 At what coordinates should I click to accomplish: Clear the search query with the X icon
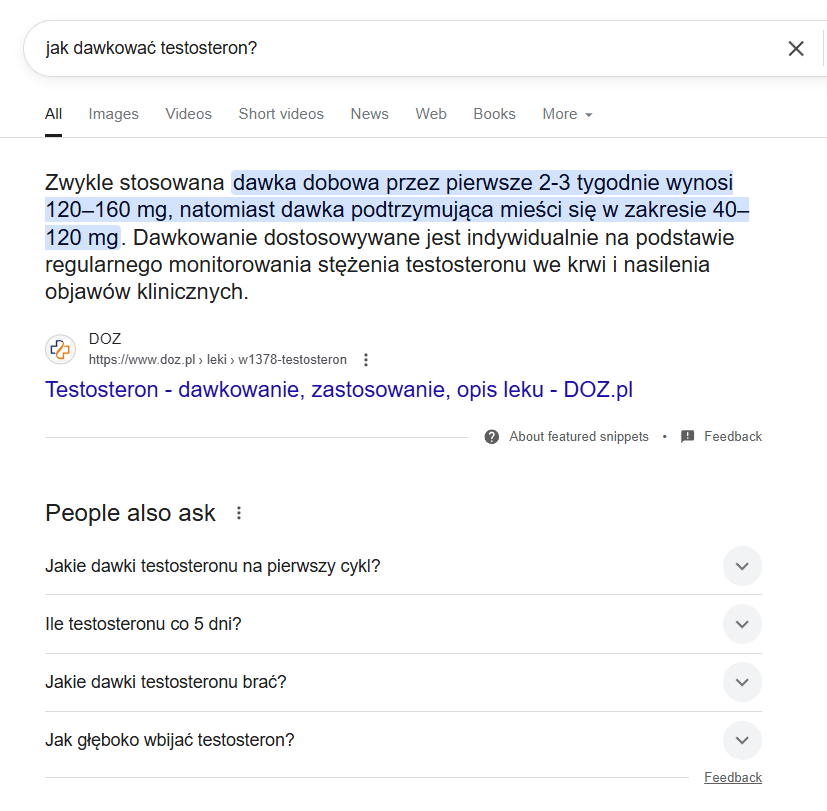click(795, 49)
